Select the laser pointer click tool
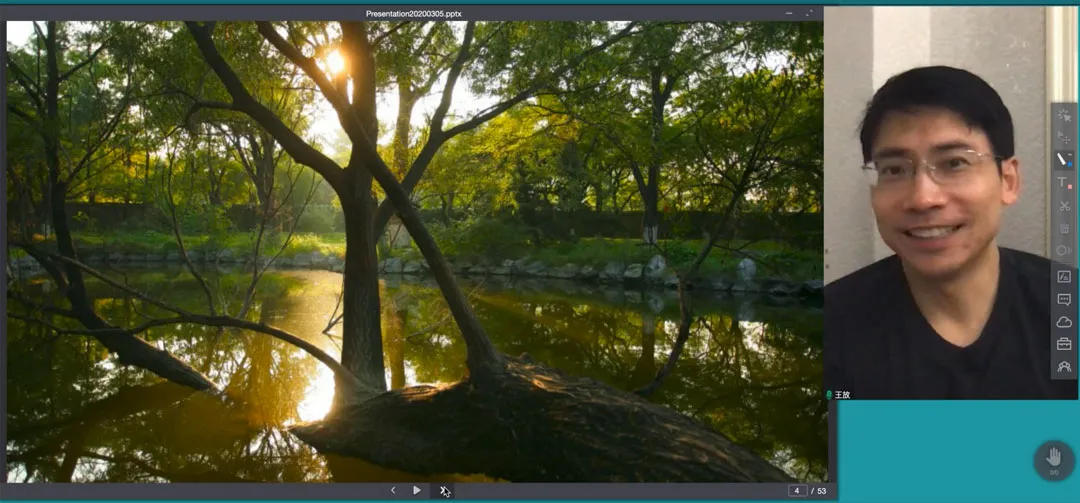This screenshot has width=1080, height=503. pos(1064,114)
